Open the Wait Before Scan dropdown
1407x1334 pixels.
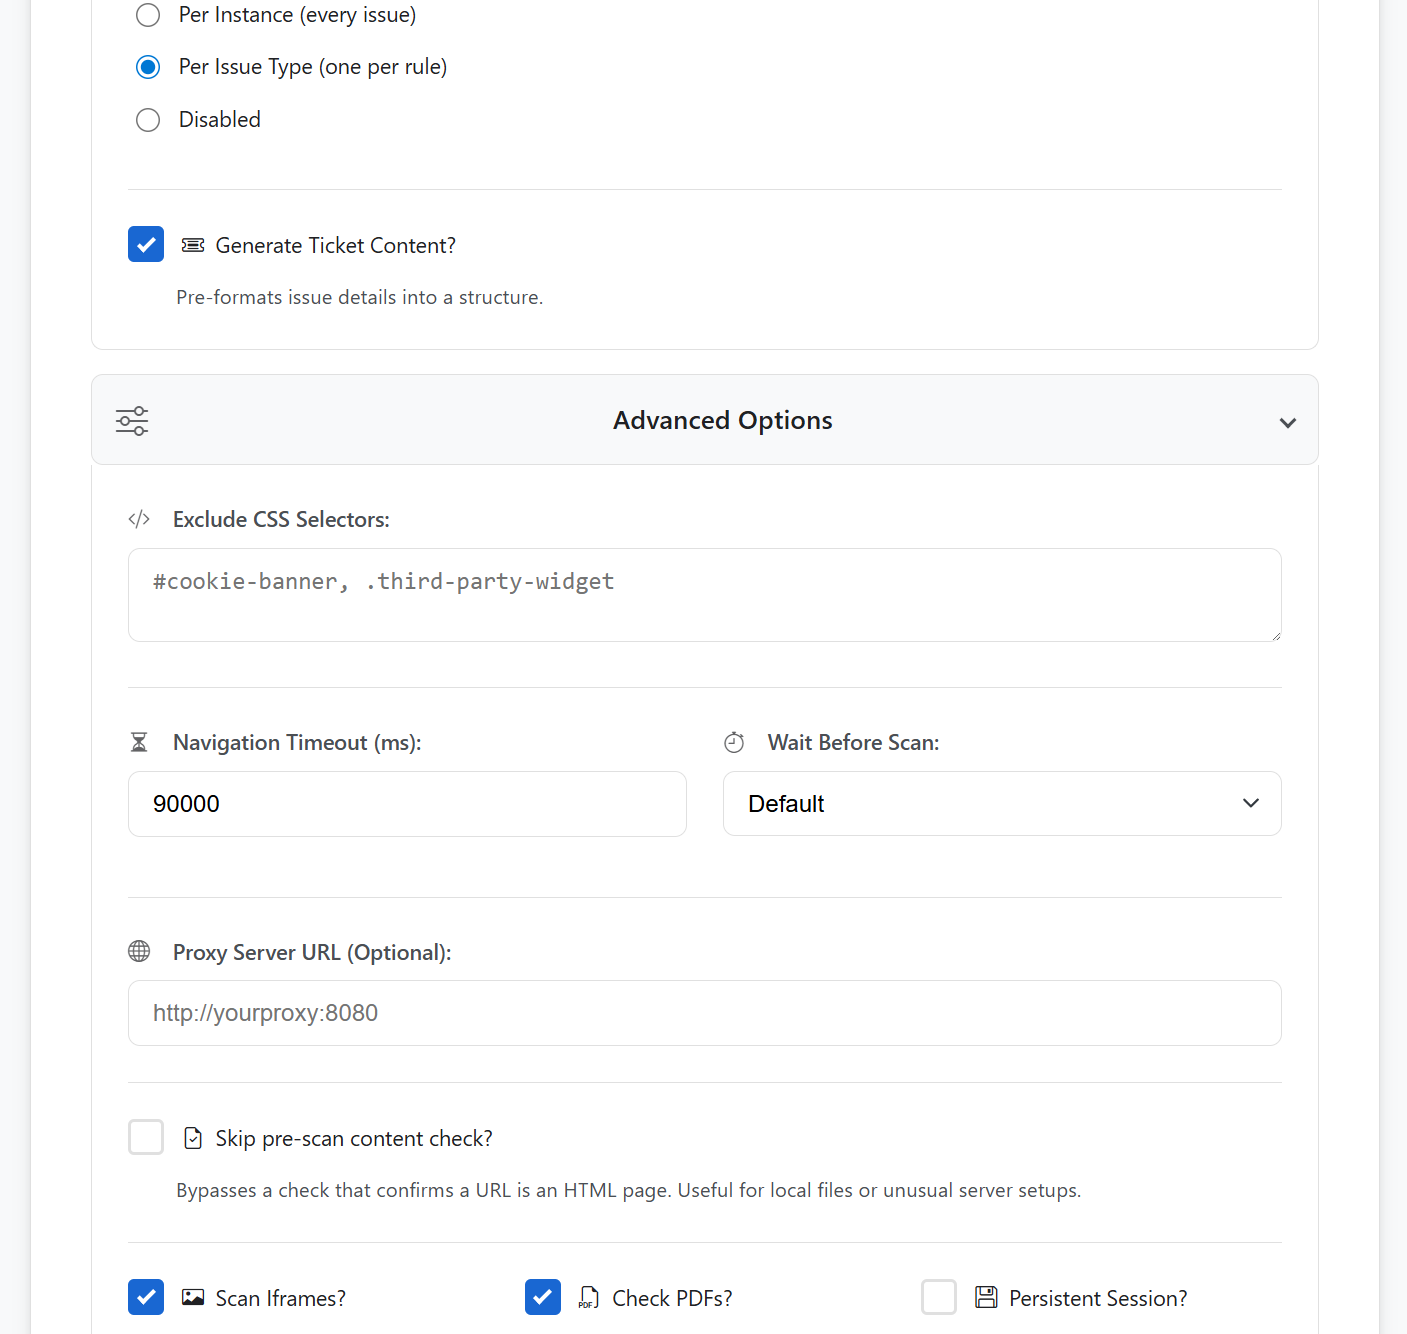click(x=1002, y=803)
